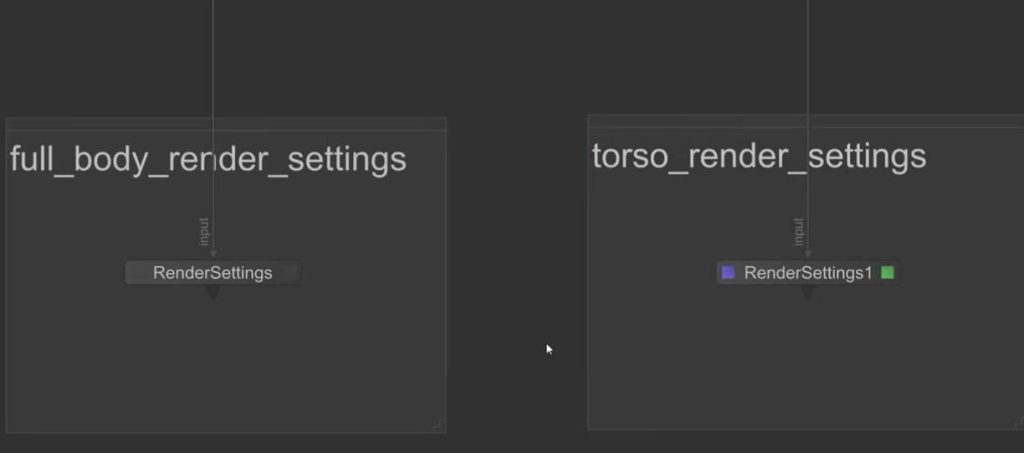Toggle the blue view flag on RenderSettings1
The height and width of the screenshot is (453, 1024).
[x=728, y=273]
